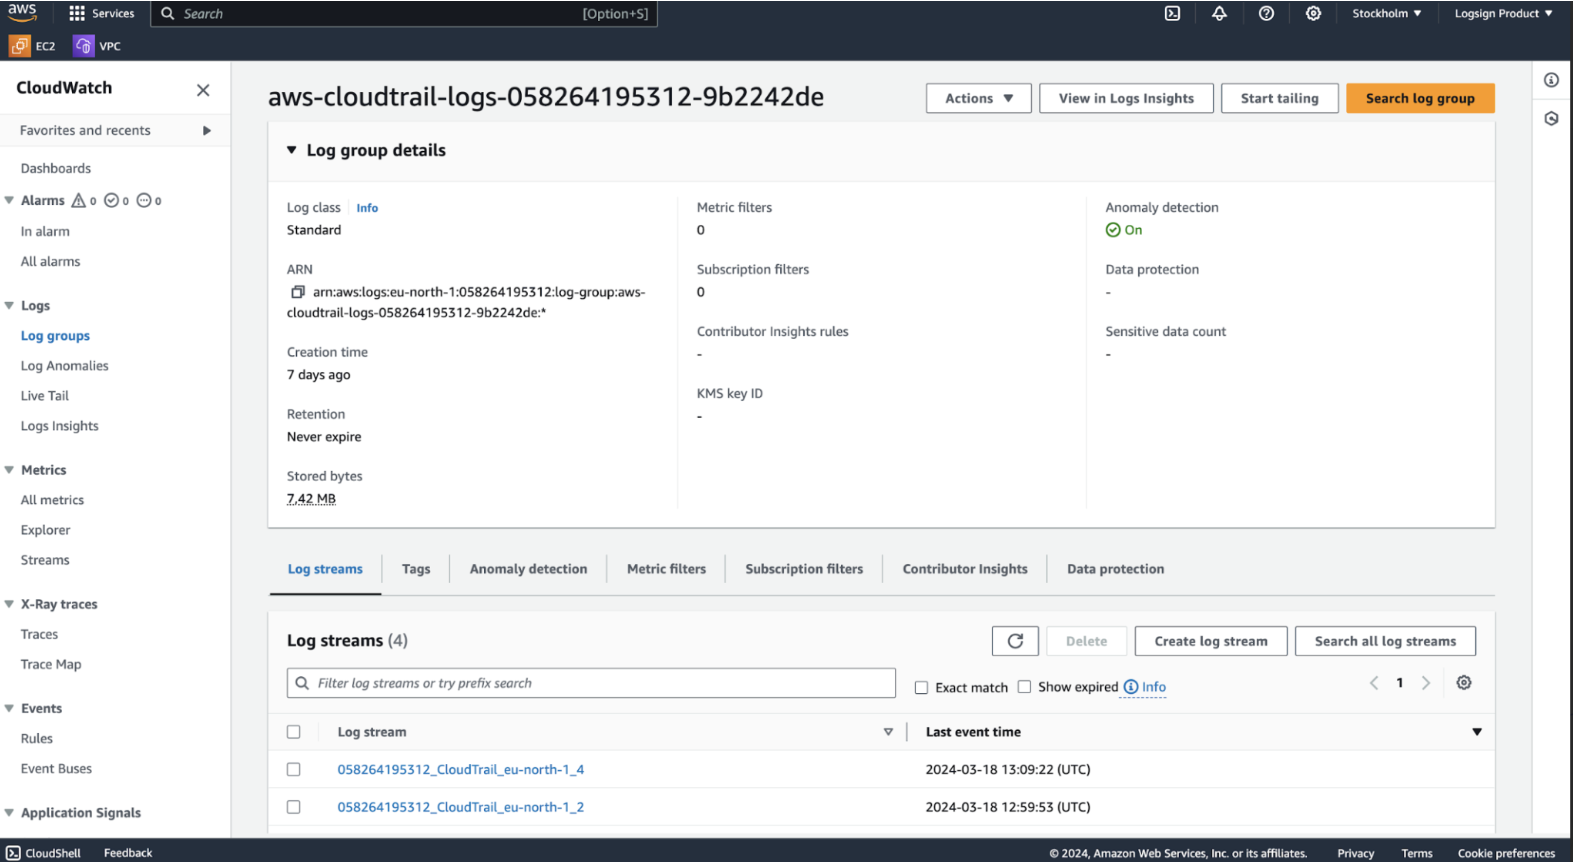
Task: Enable the Show expired checkbox
Action: tap(1024, 687)
